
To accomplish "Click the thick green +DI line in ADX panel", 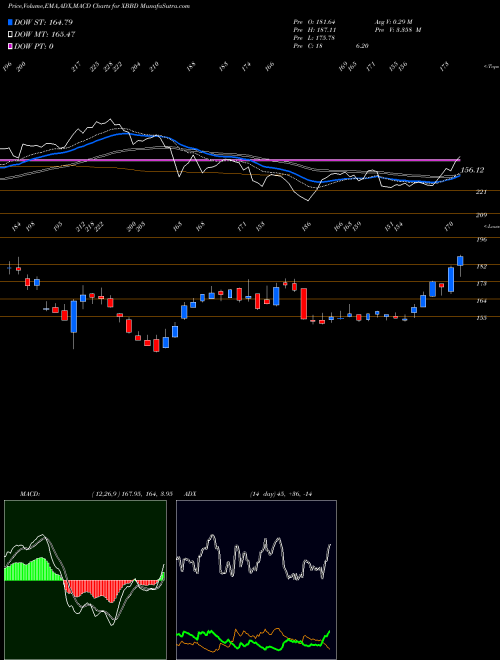I will [253, 642].
